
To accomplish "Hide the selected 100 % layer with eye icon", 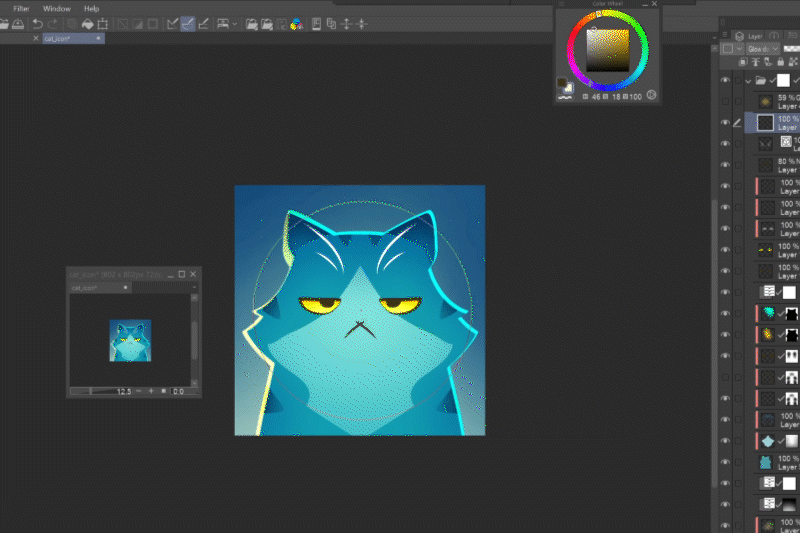I will 726,122.
